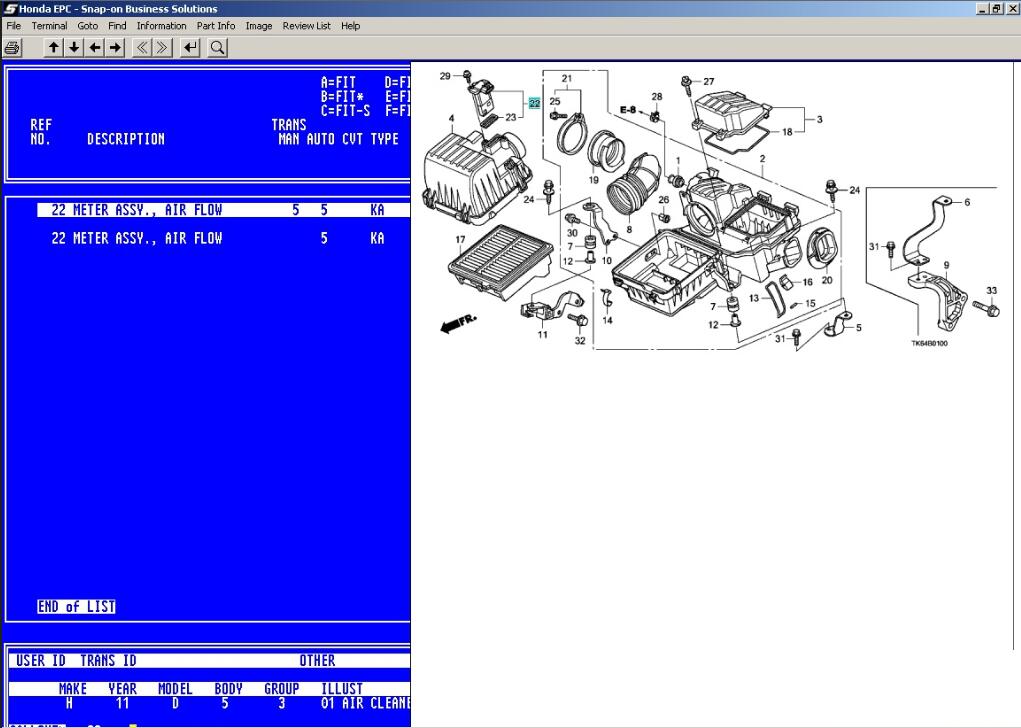Image resolution: width=1021 pixels, height=728 pixels.
Task: Click callout 20 in the parts diagram
Action: [x=827, y=281]
